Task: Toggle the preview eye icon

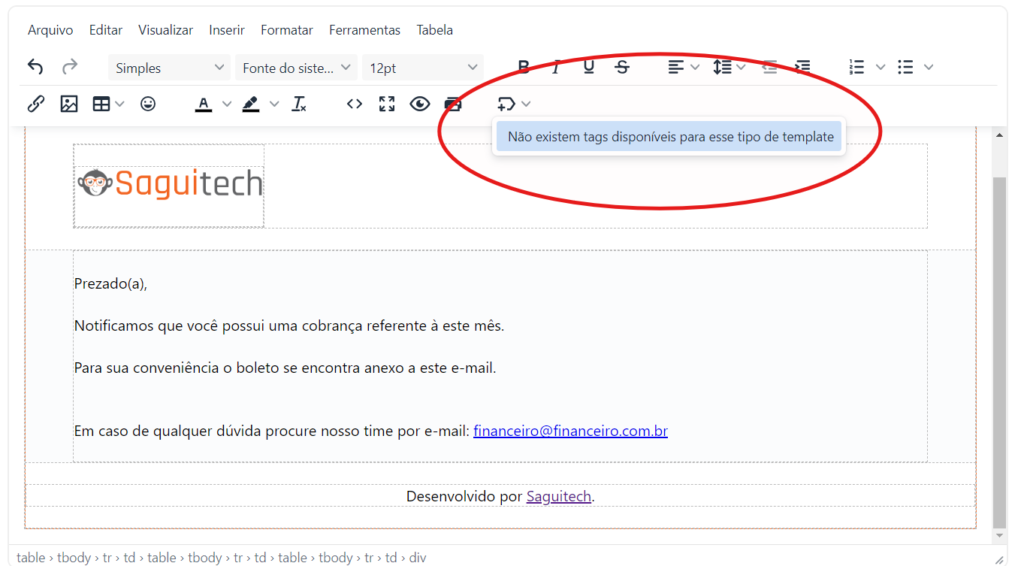Action: point(420,104)
